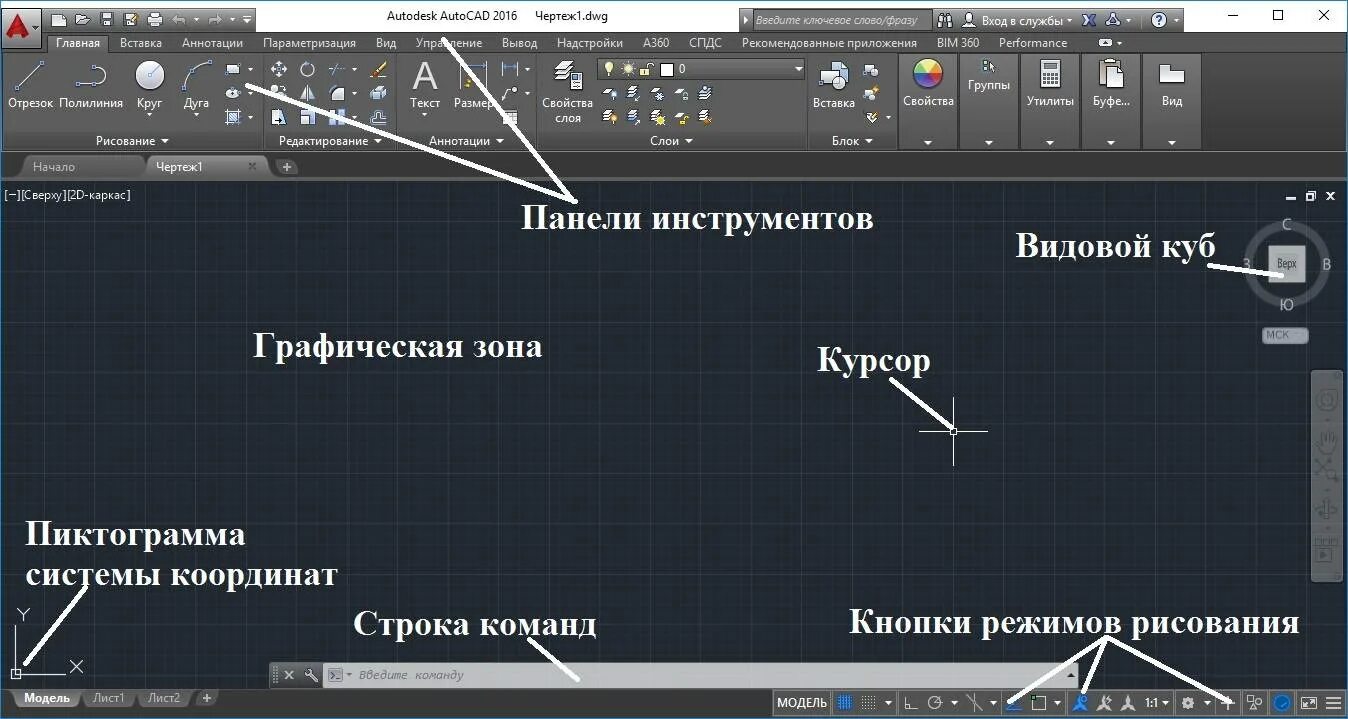
Task: Click the help question mark icon
Action: (1159, 19)
